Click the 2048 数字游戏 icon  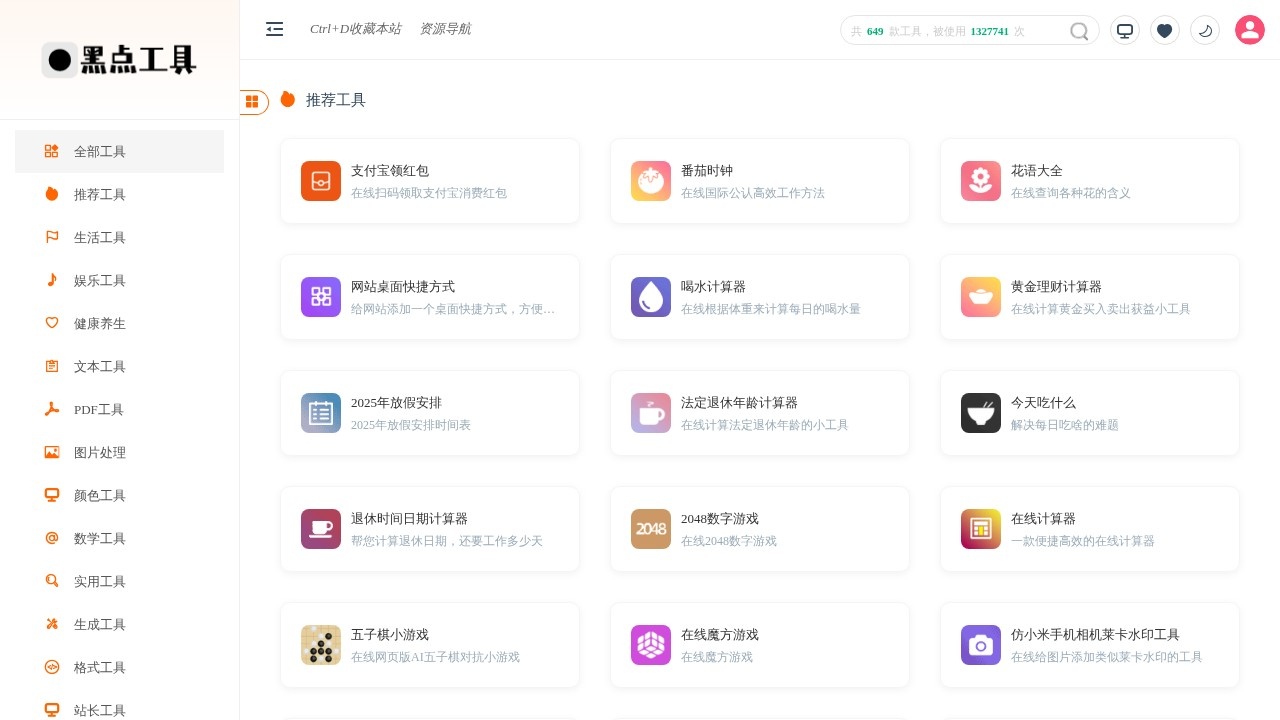pyautogui.click(x=650, y=529)
